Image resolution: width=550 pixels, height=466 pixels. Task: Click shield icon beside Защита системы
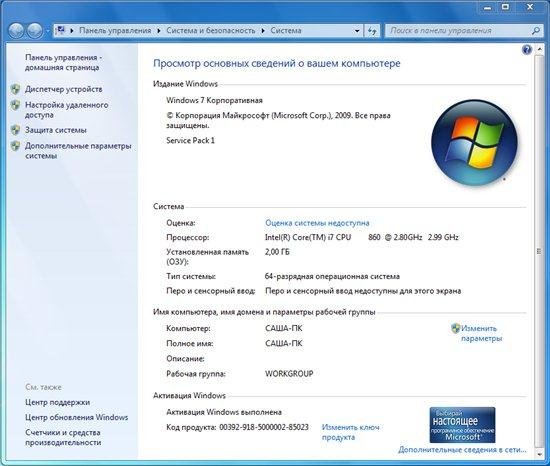[15, 130]
